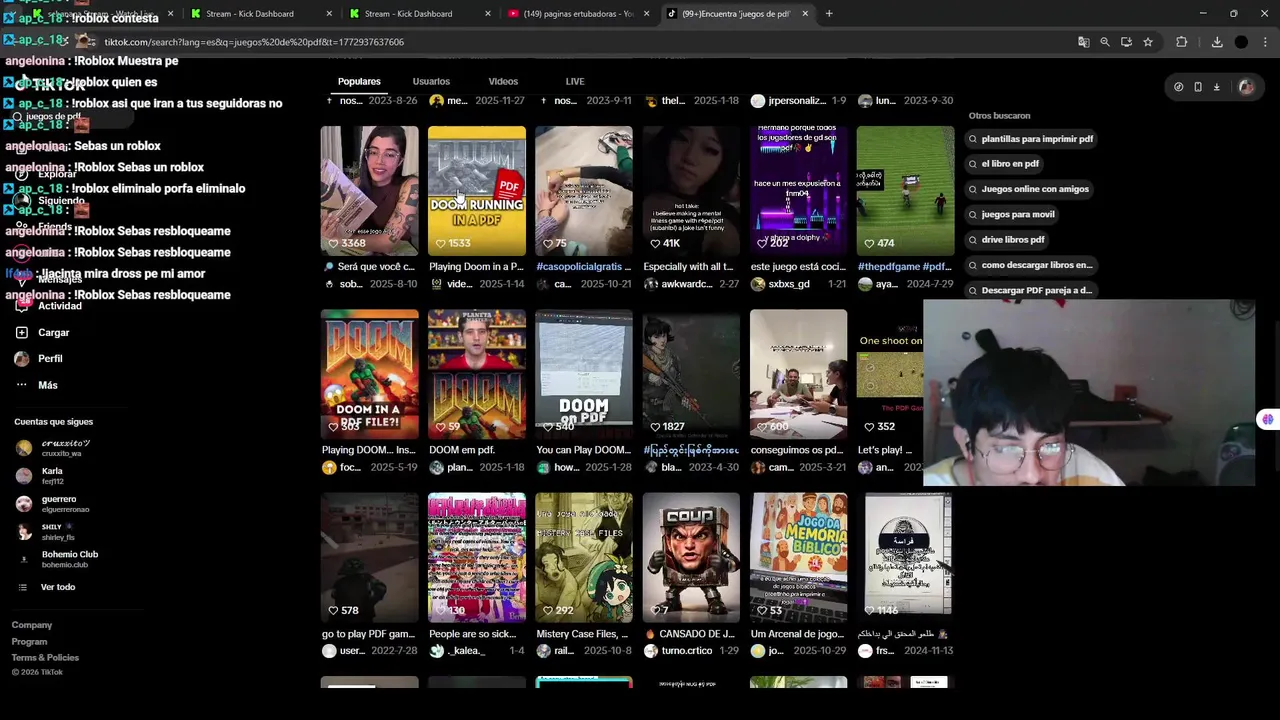Click the zoom magnifier icon in address bar
Screen dimensions: 1280x720
[1105, 42]
